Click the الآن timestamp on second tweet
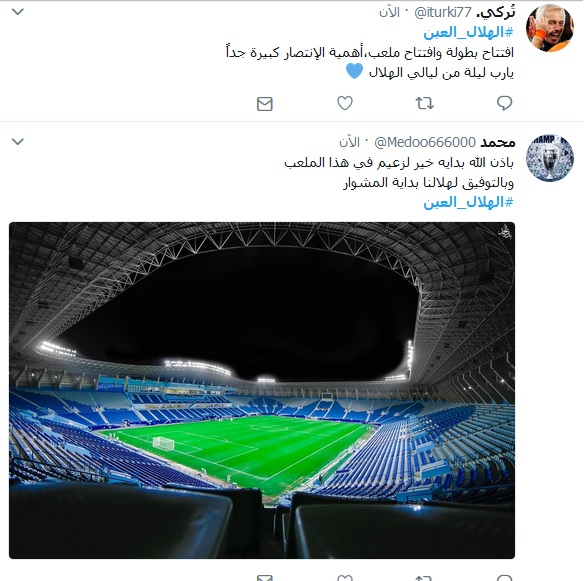The image size is (586, 581). pyautogui.click(x=349, y=142)
